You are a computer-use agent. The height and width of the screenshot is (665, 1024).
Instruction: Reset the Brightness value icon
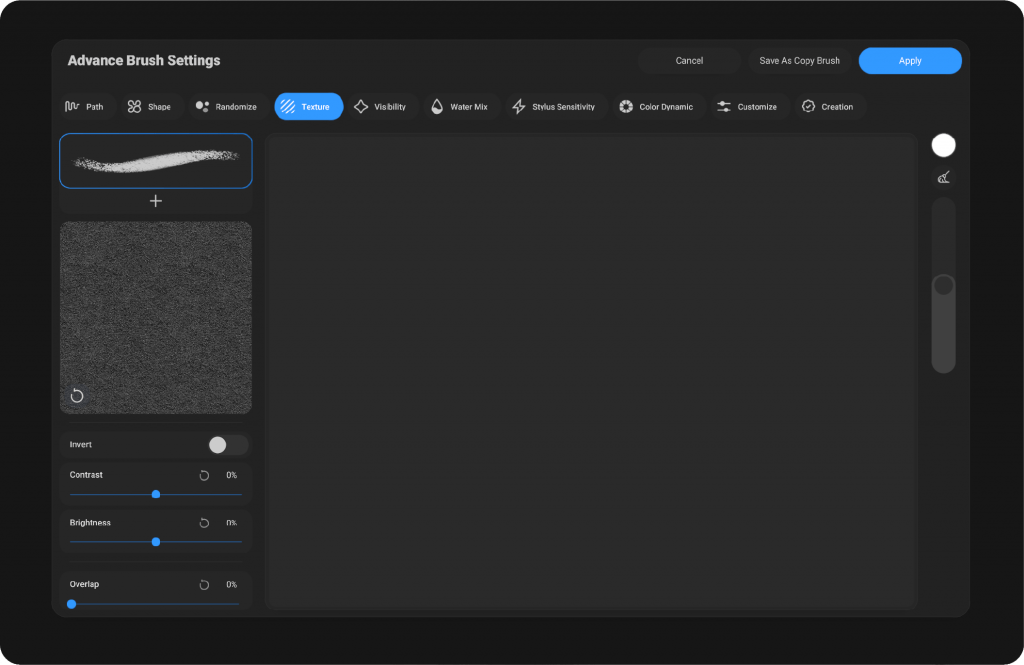204,523
